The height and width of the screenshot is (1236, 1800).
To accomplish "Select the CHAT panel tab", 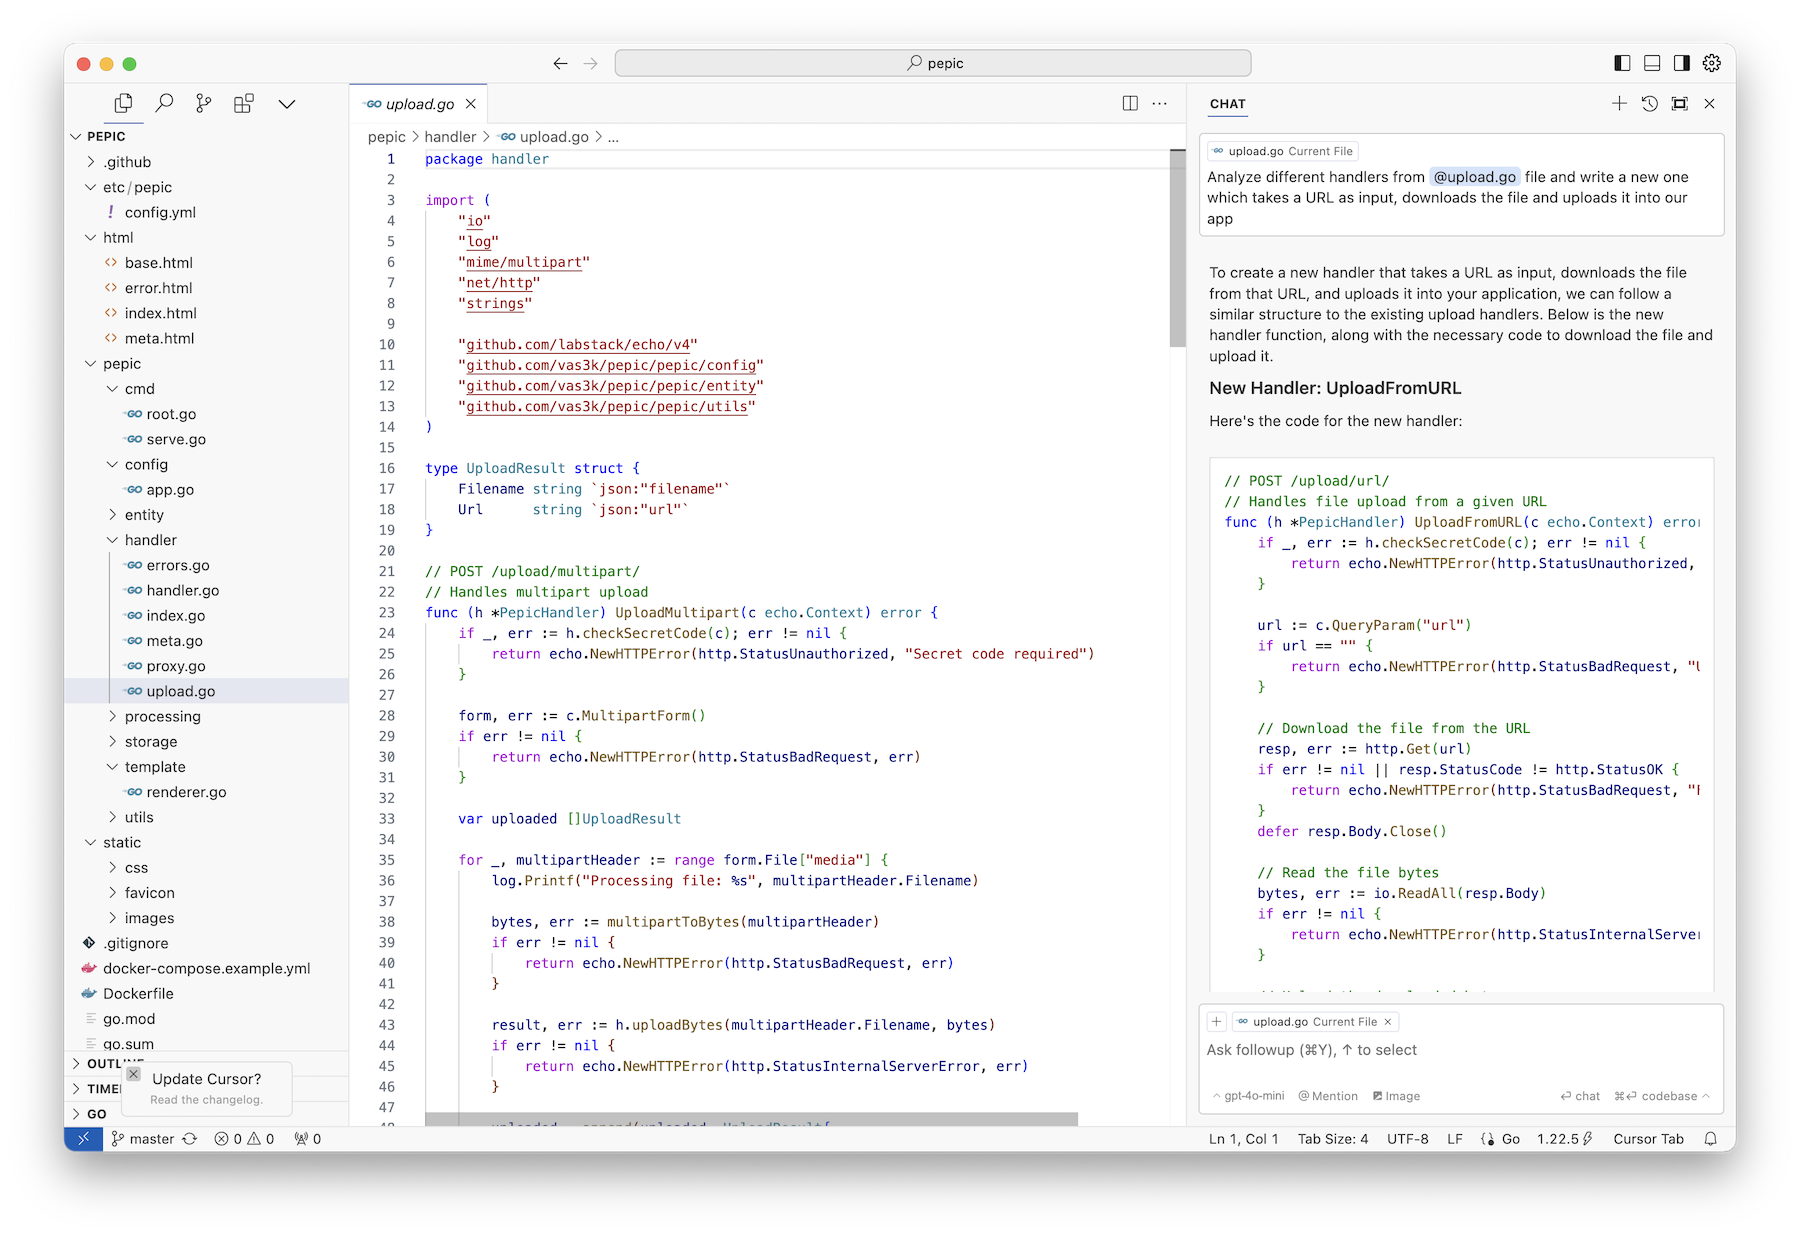I will (1227, 104).
